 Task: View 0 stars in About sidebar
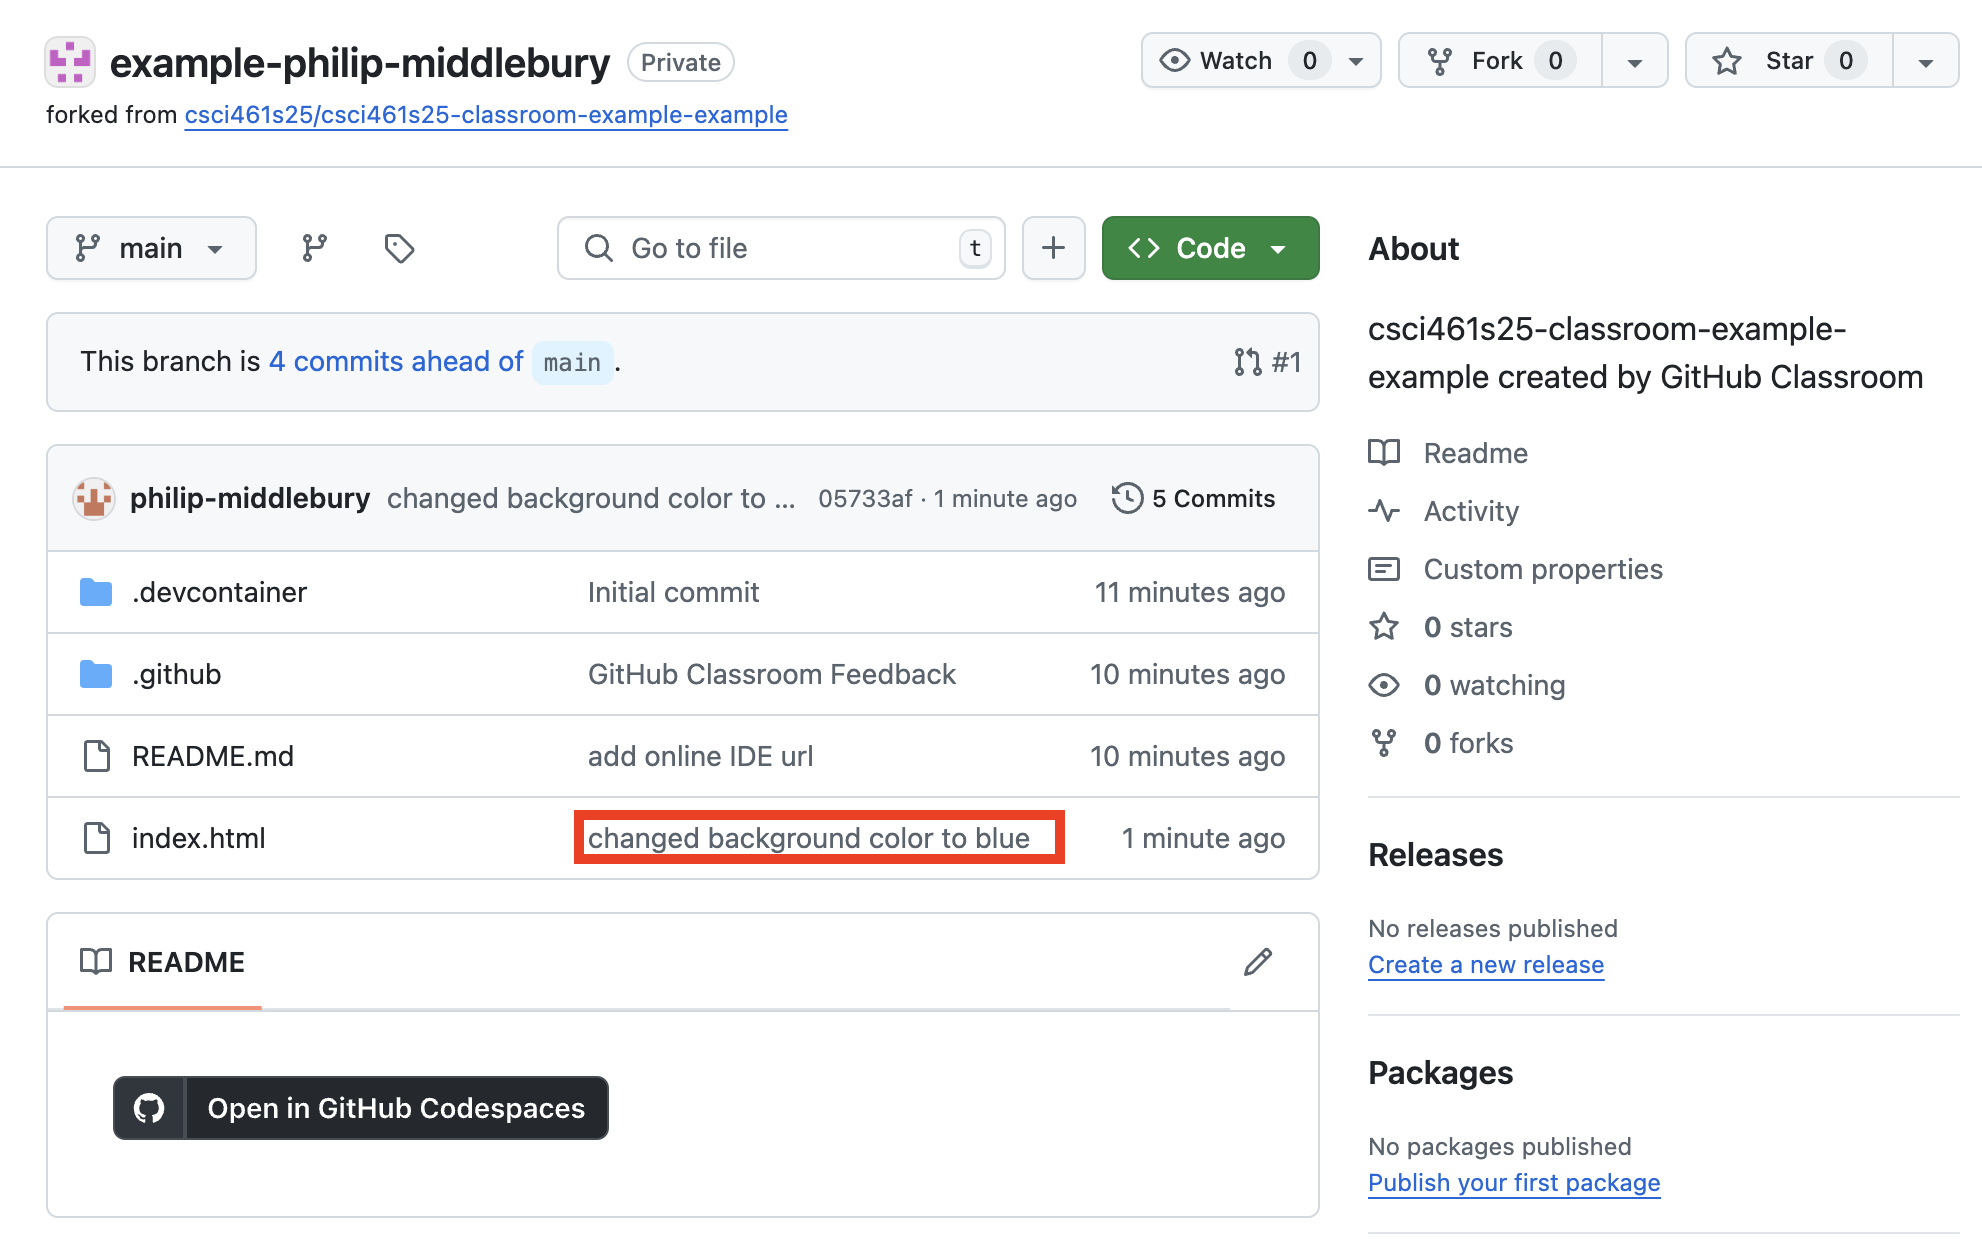click(1467, 627)
